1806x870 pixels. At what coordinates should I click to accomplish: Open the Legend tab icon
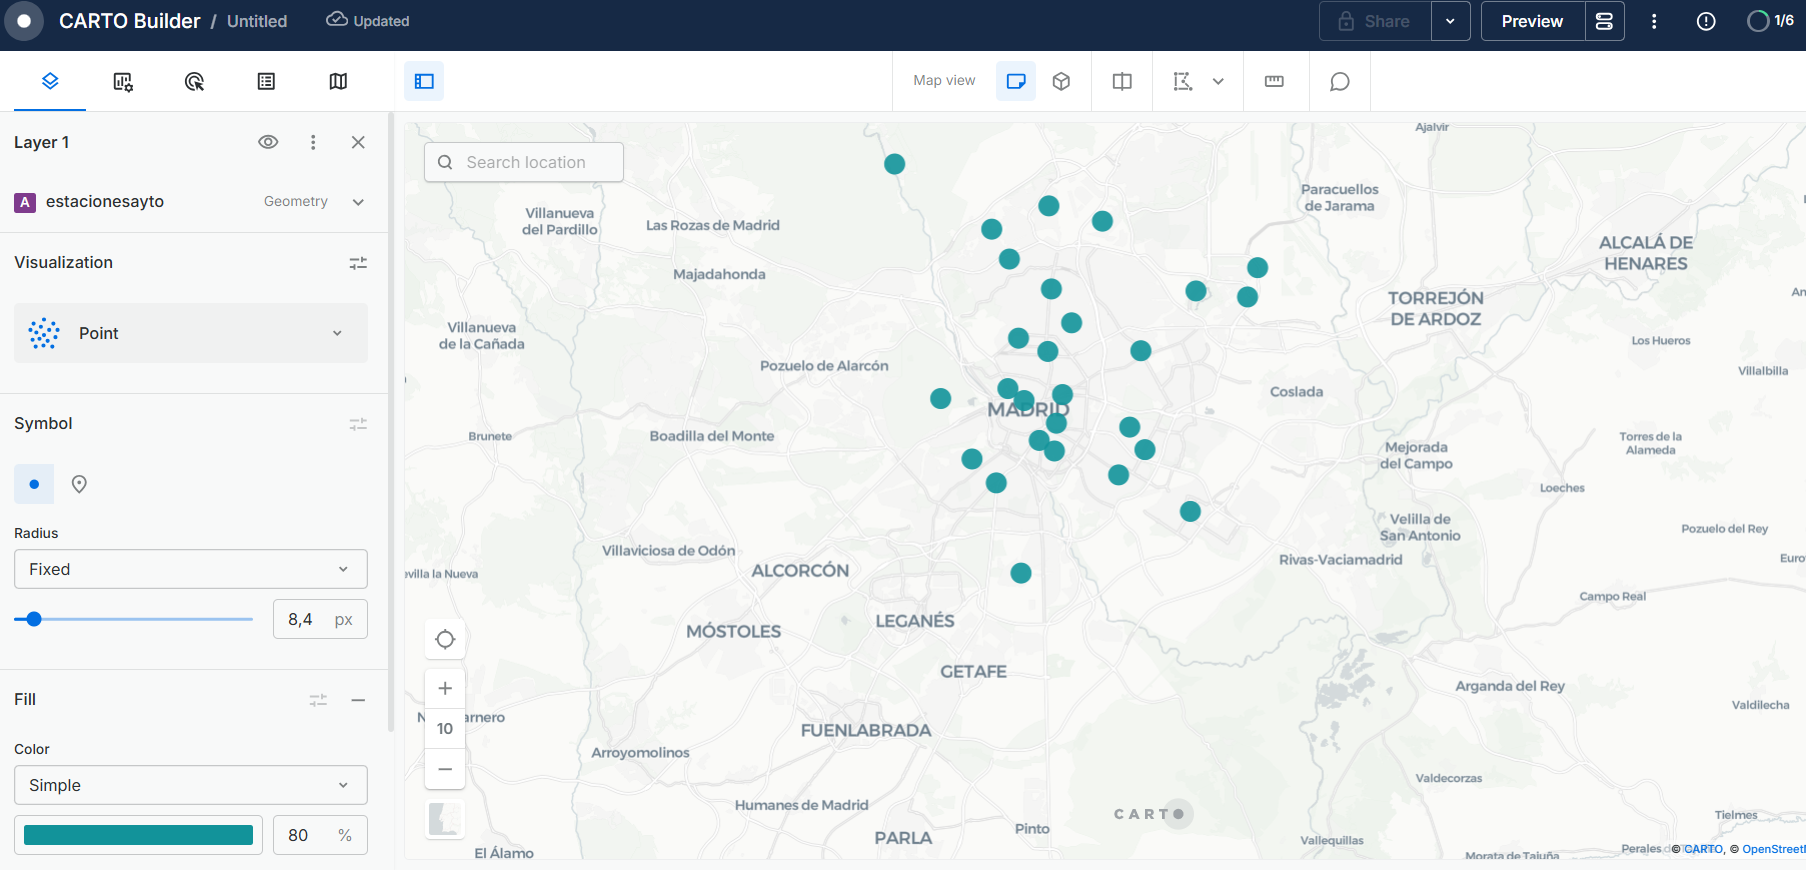pos(266,81)
